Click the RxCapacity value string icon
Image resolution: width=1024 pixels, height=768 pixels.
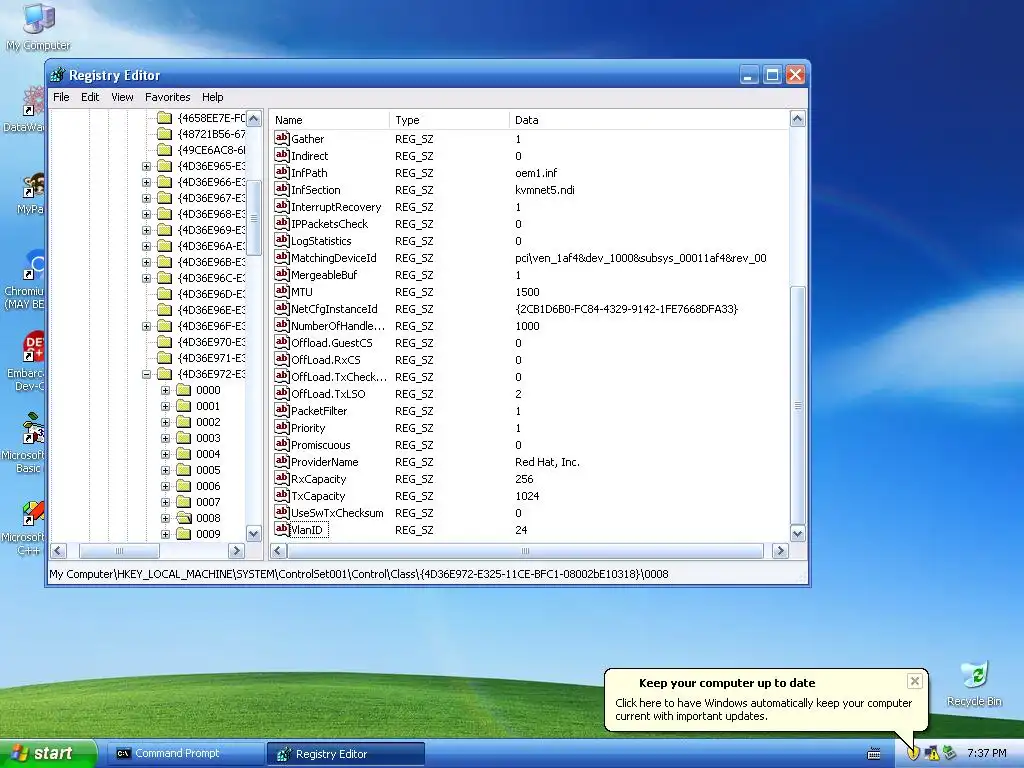pos(281,478)
